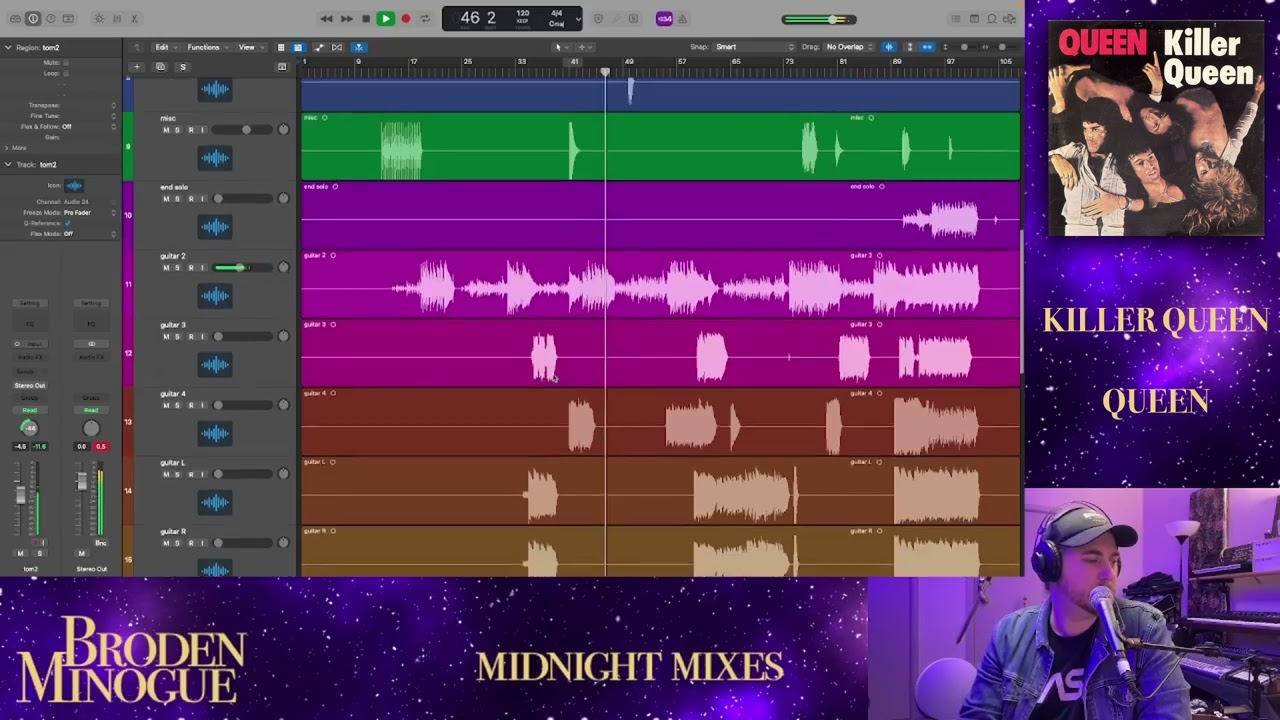Click the green Read automation button on tom2 strip
Viewport: 1280px width, 720px height.
point(29,410)
